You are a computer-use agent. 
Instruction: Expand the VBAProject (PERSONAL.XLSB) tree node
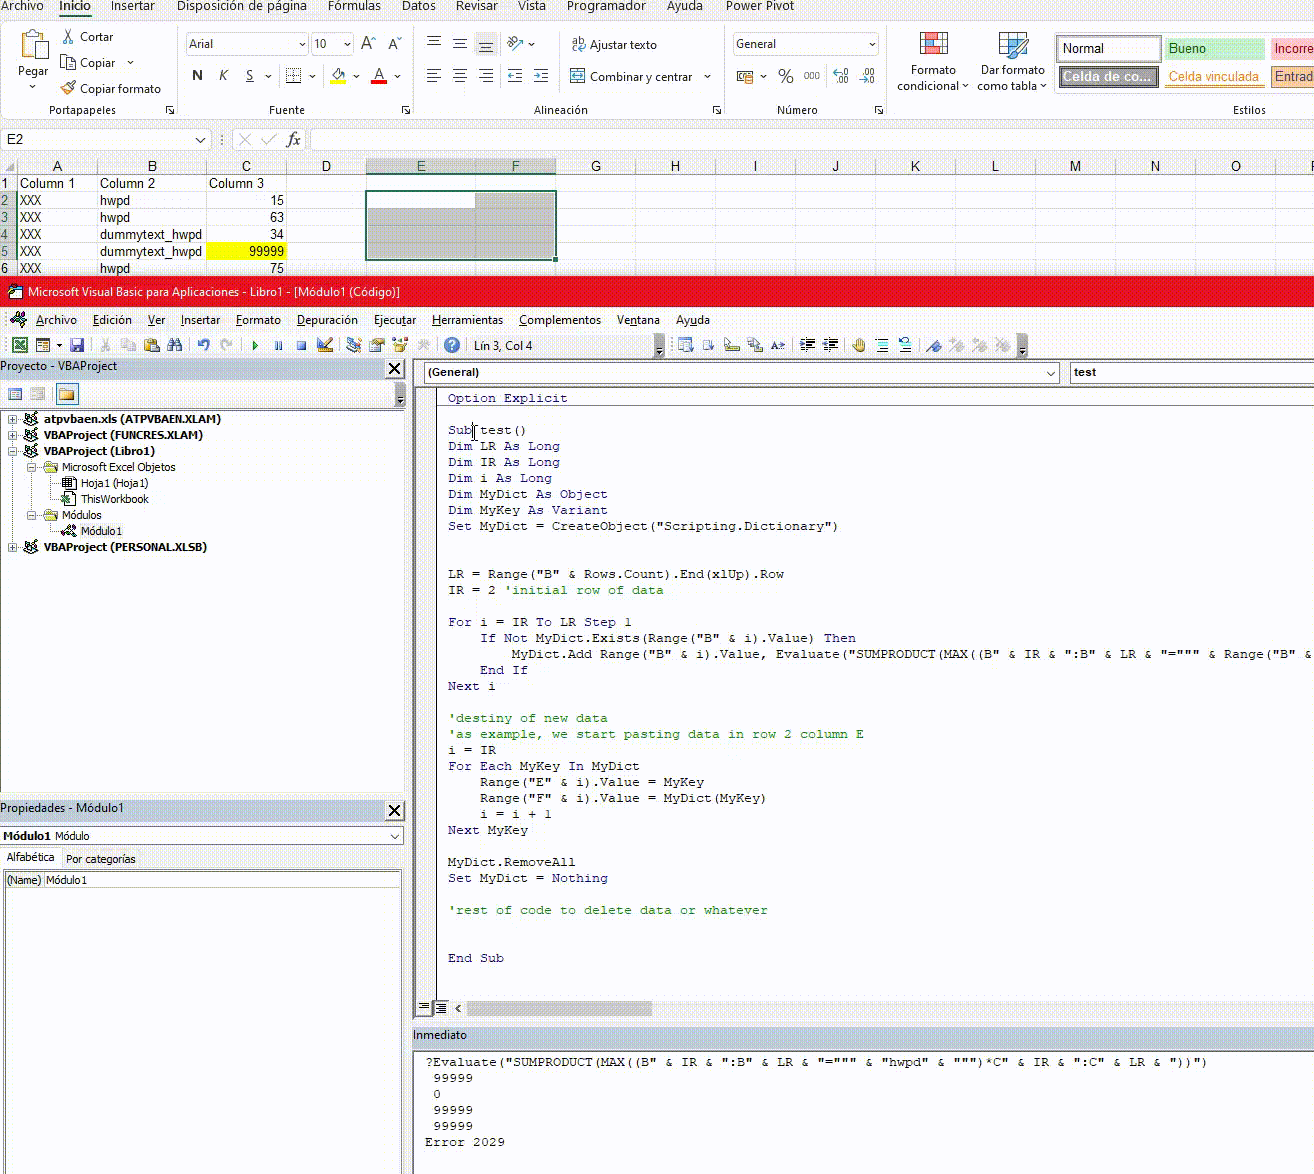pyautogui.click(x=12, y=547)
